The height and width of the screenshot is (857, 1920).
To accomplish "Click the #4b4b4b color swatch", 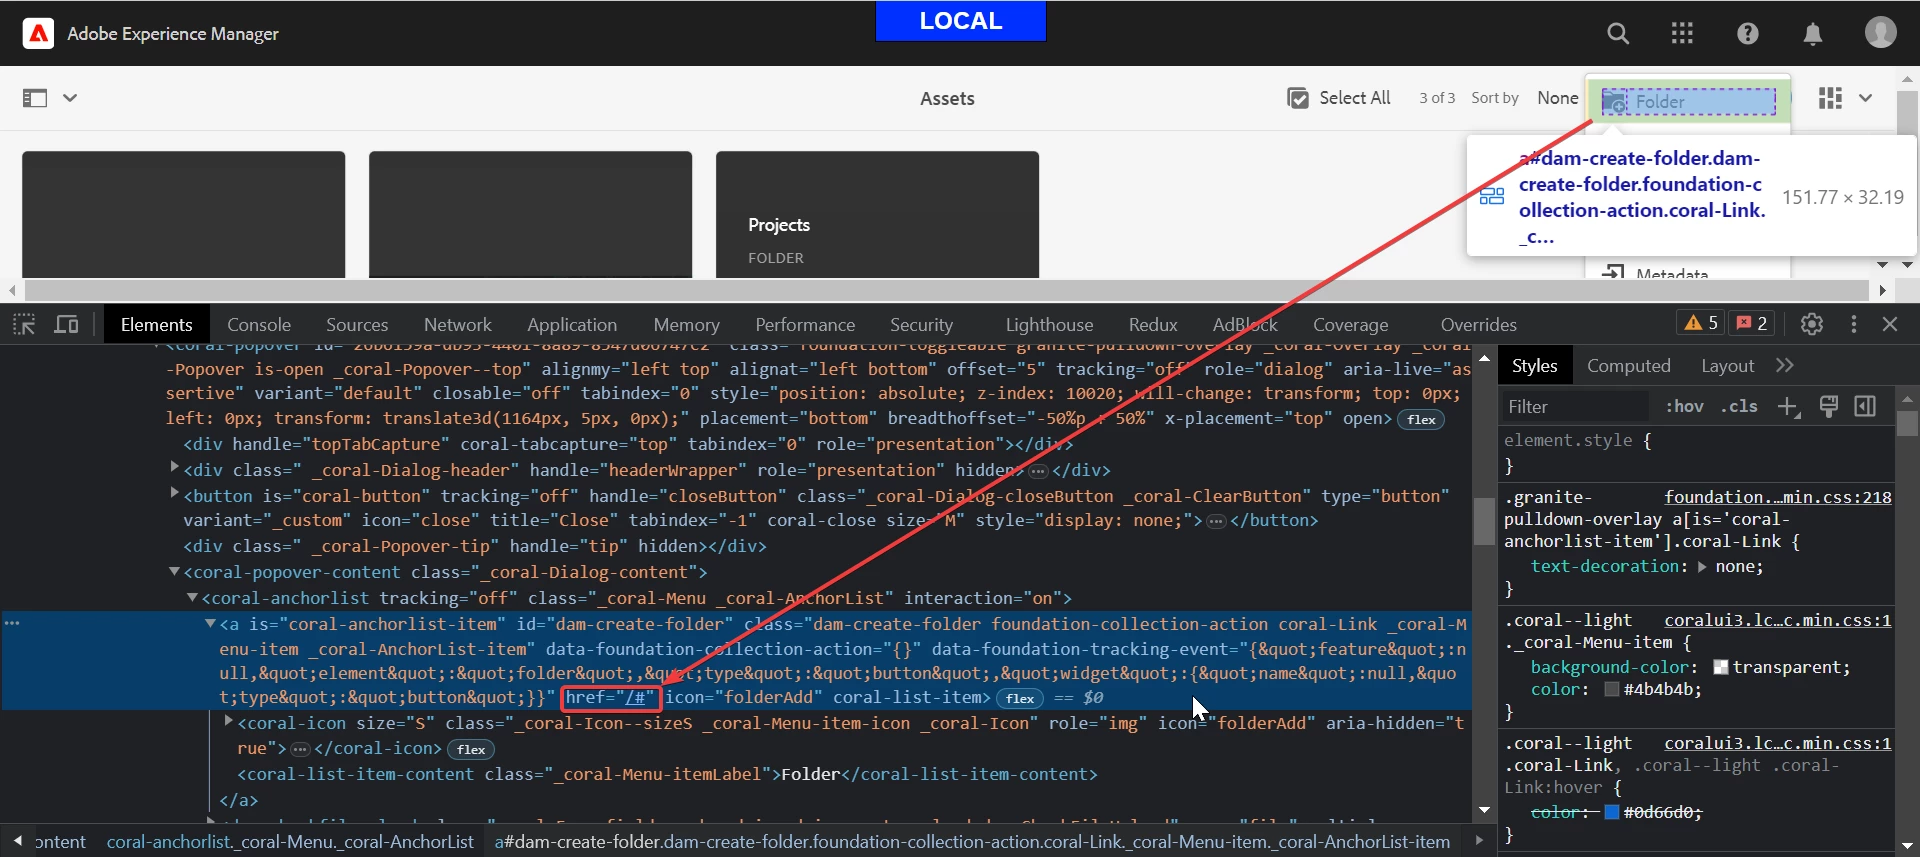I will point(1612,689).
